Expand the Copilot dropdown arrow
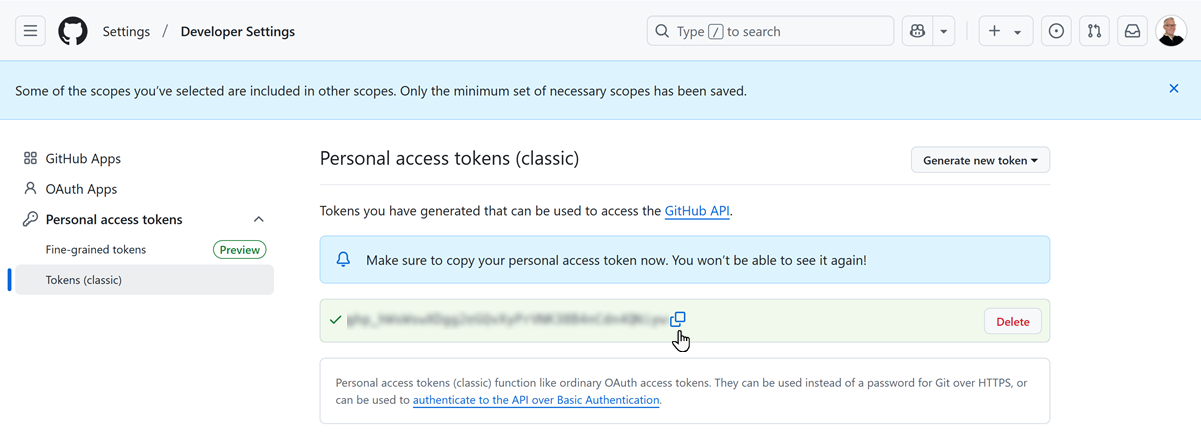 (943, 31)
